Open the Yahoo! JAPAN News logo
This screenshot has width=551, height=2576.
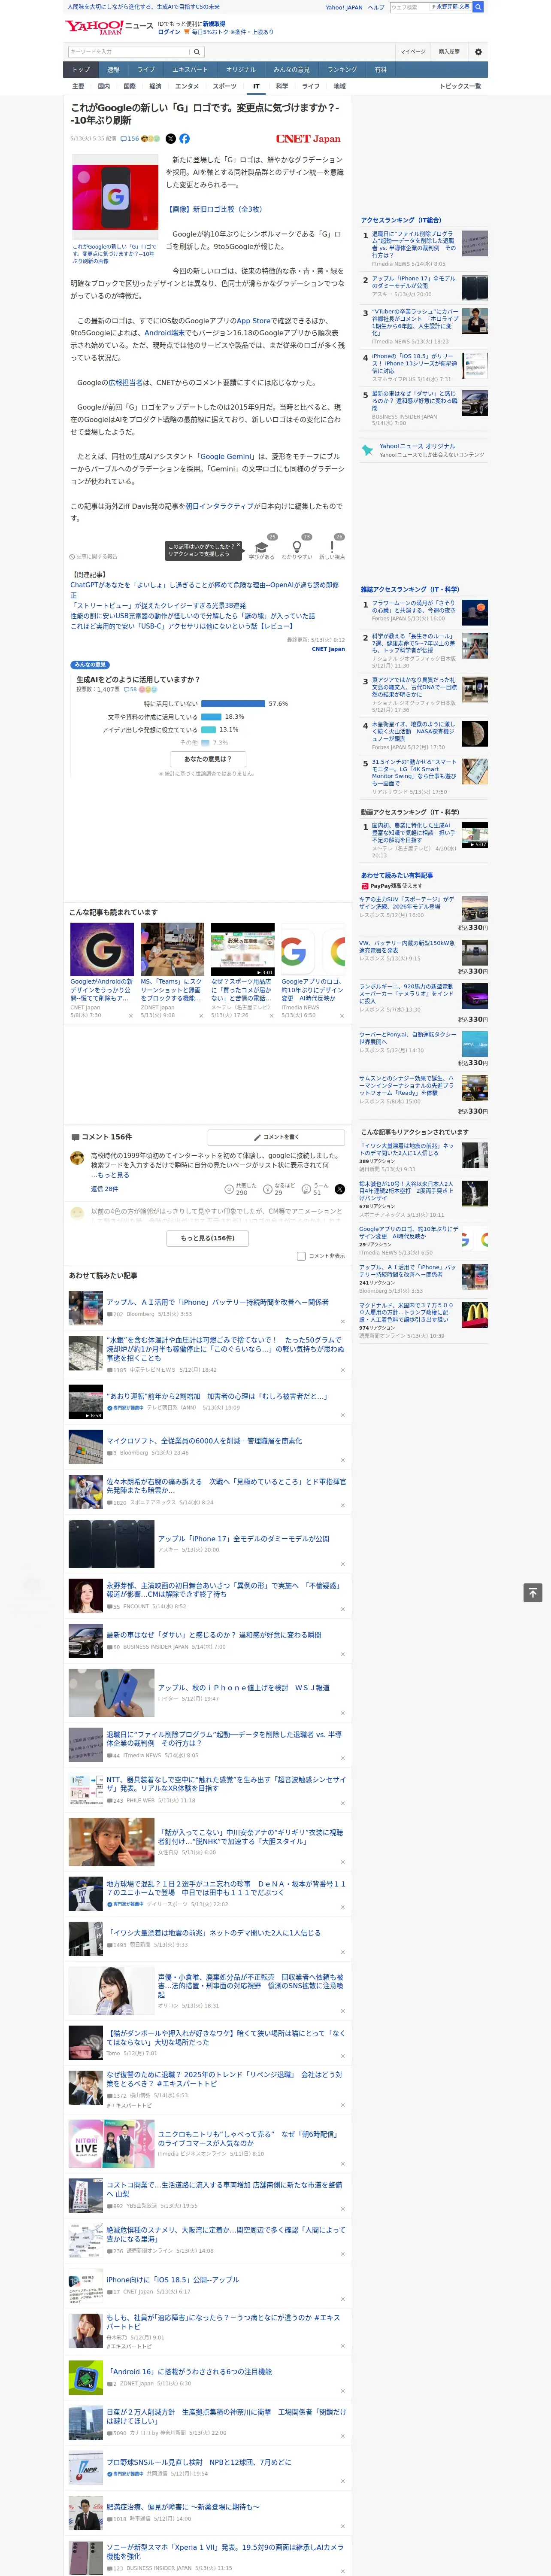pos(109,27)
